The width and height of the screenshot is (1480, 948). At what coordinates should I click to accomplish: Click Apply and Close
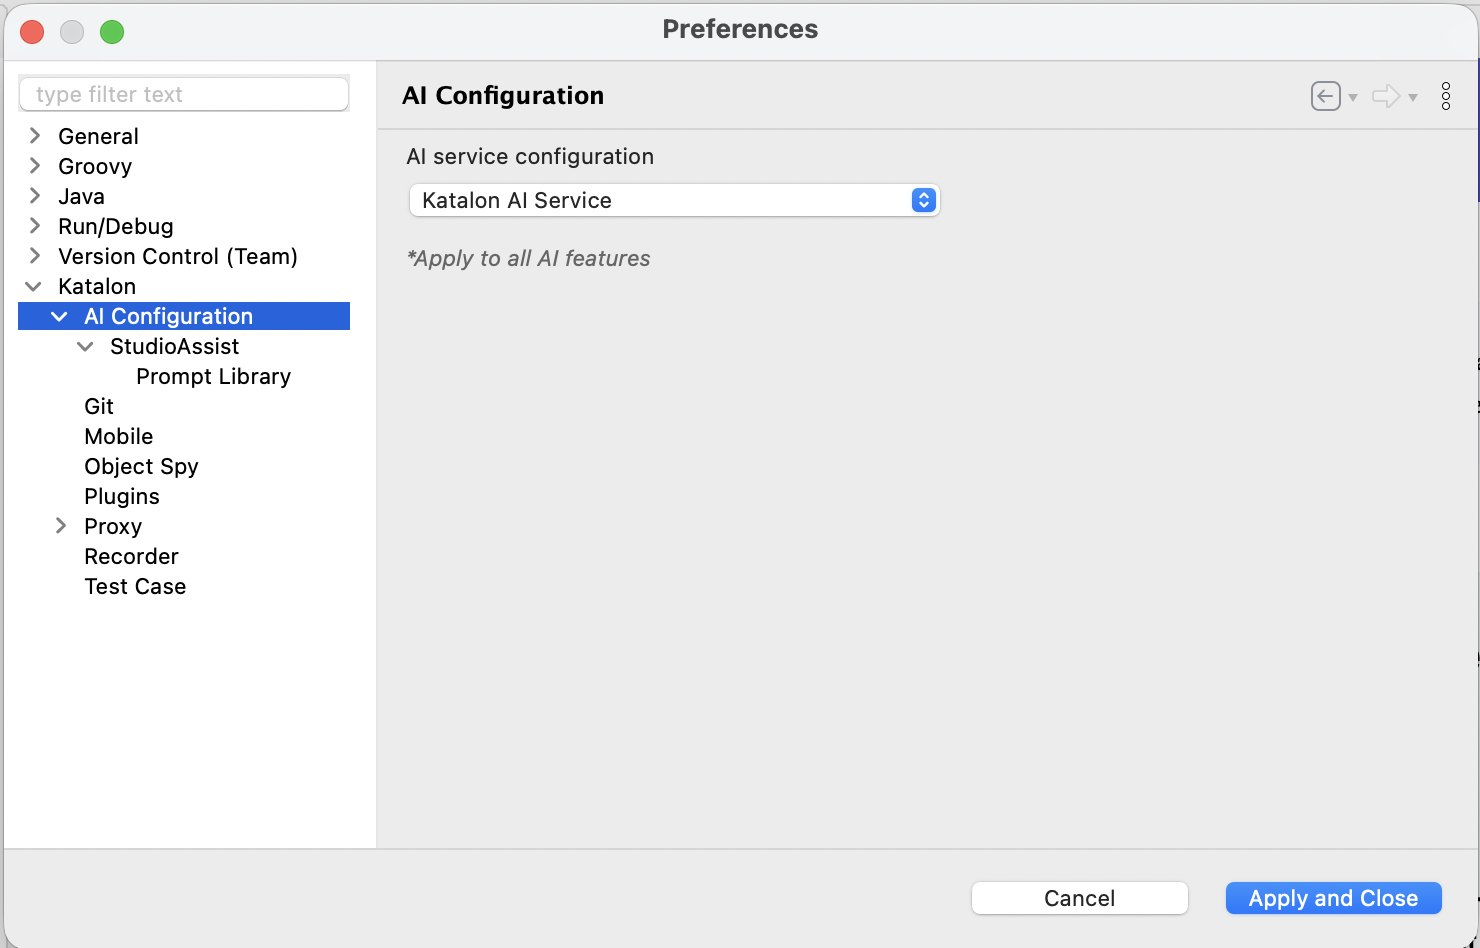(1333, 898)
